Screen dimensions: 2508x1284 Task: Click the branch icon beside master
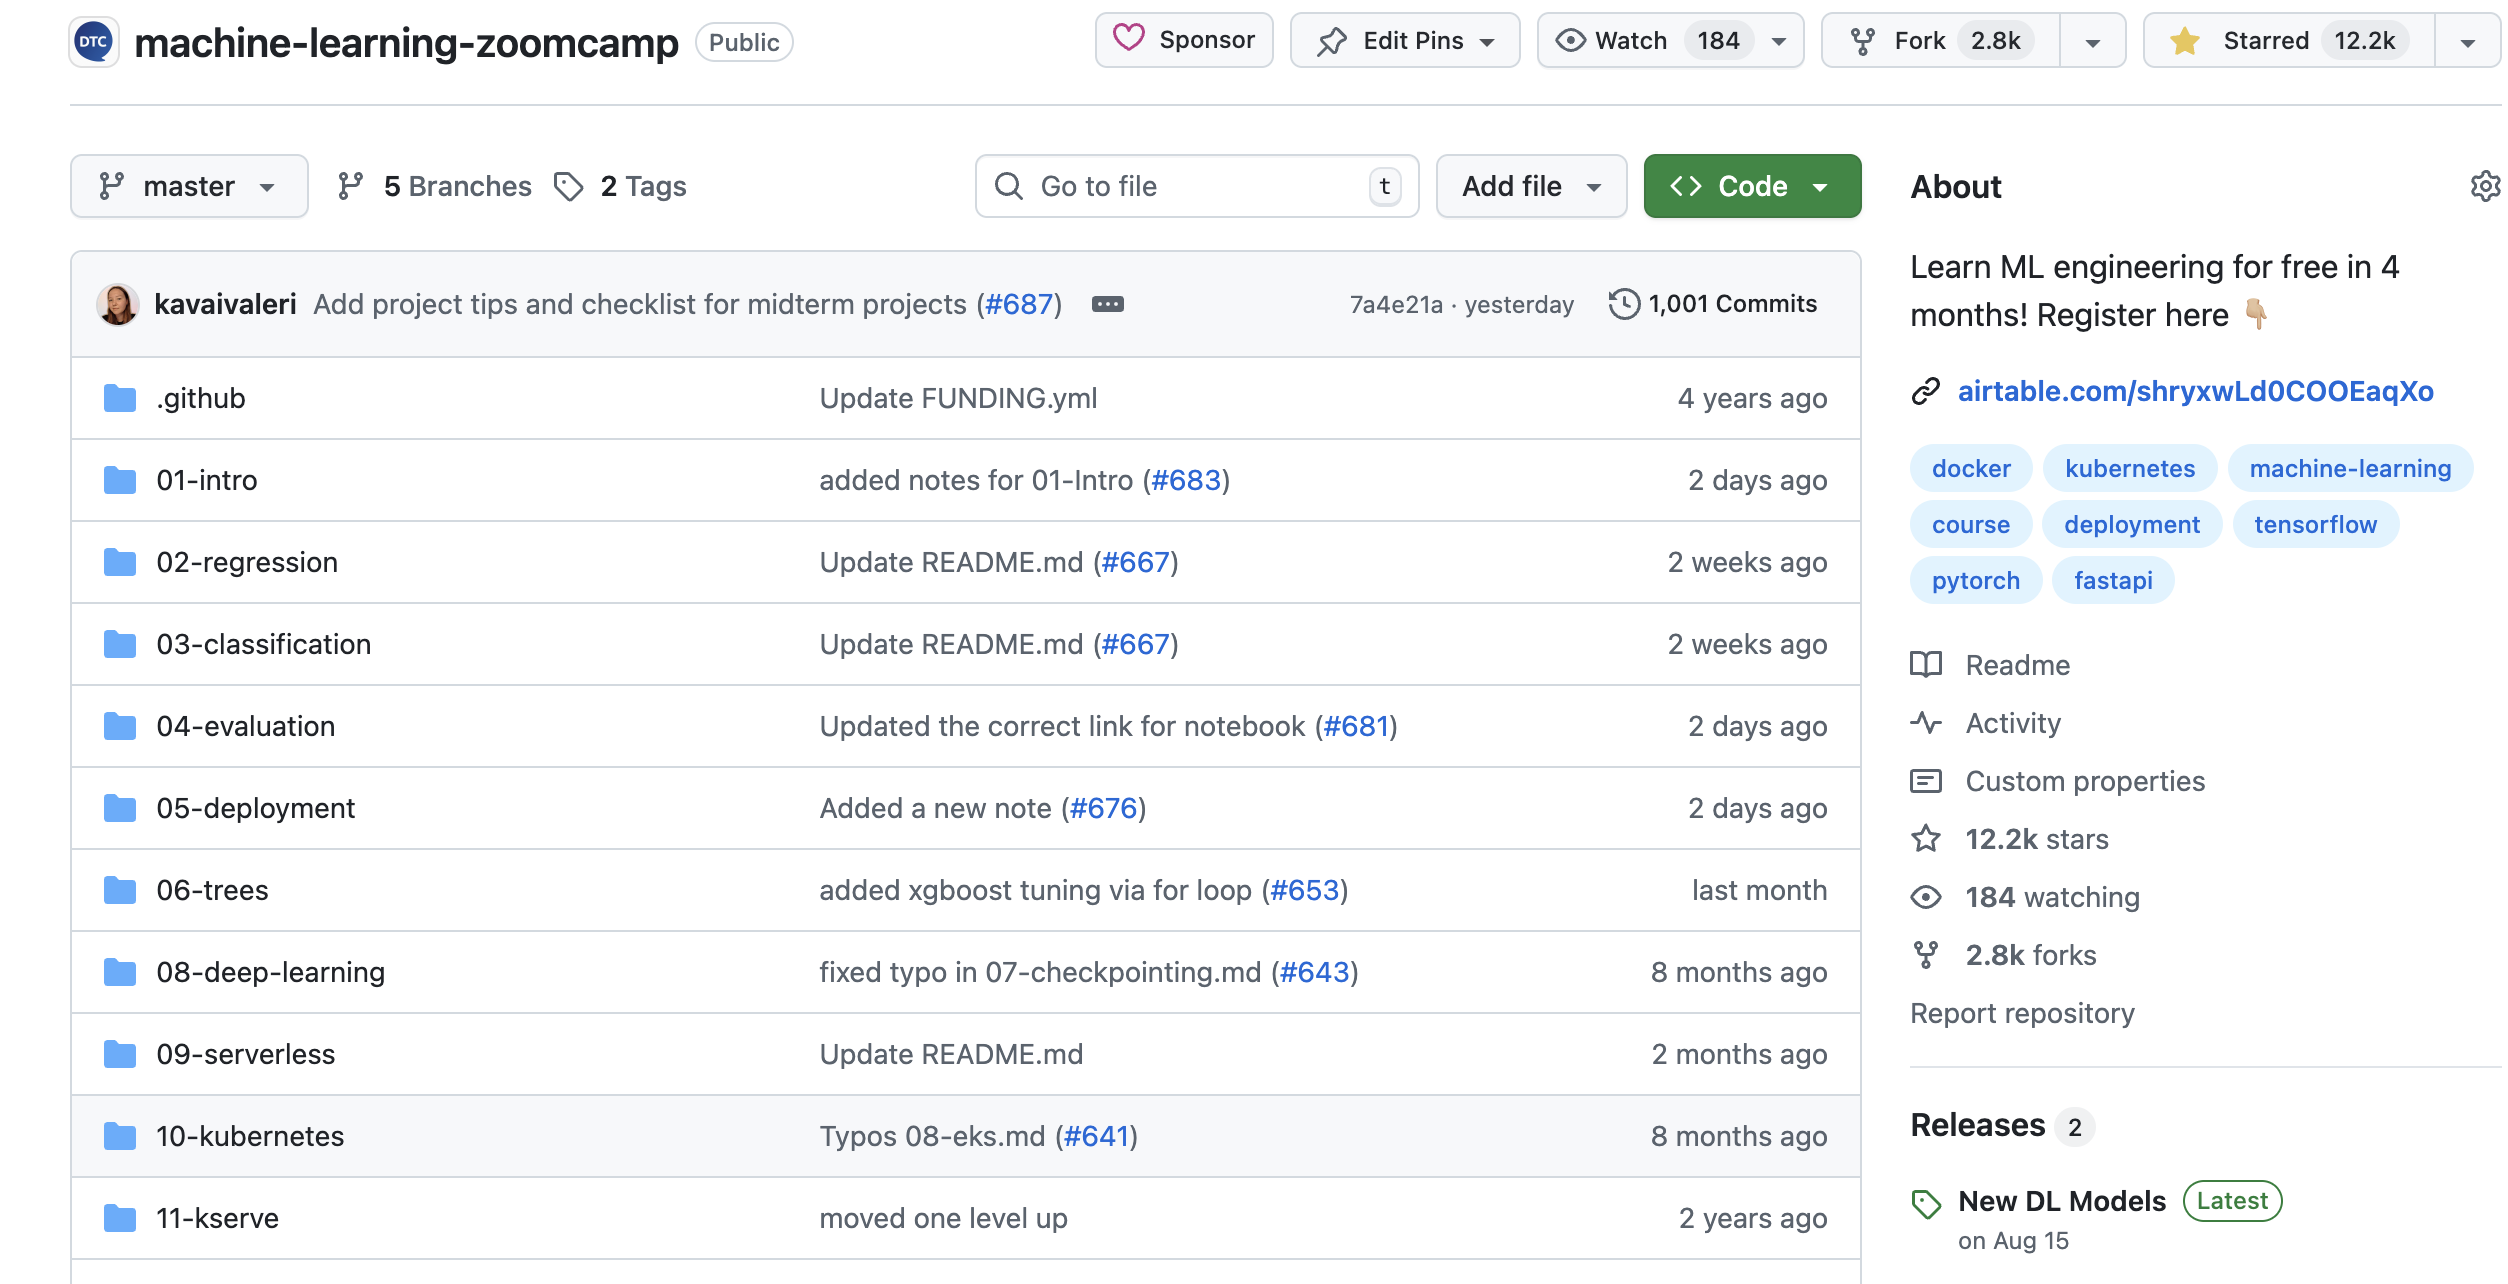point(112,185)
